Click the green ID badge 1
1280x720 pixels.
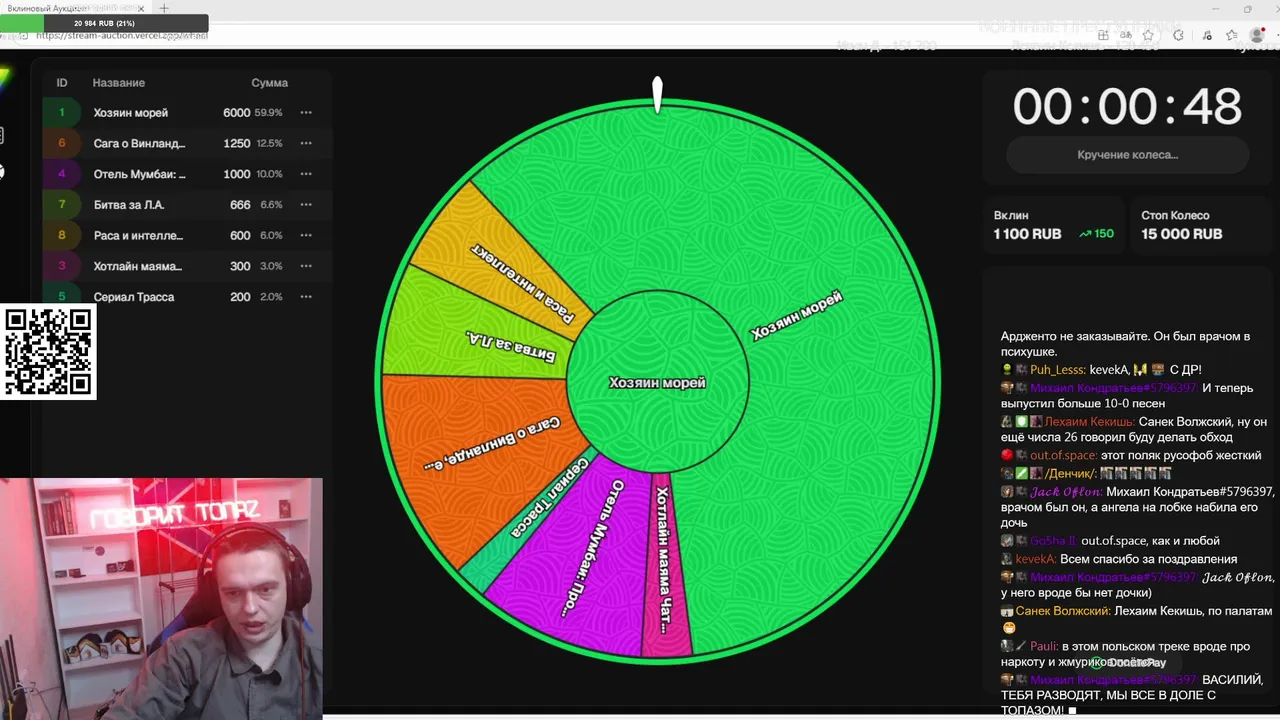[62, 113]
